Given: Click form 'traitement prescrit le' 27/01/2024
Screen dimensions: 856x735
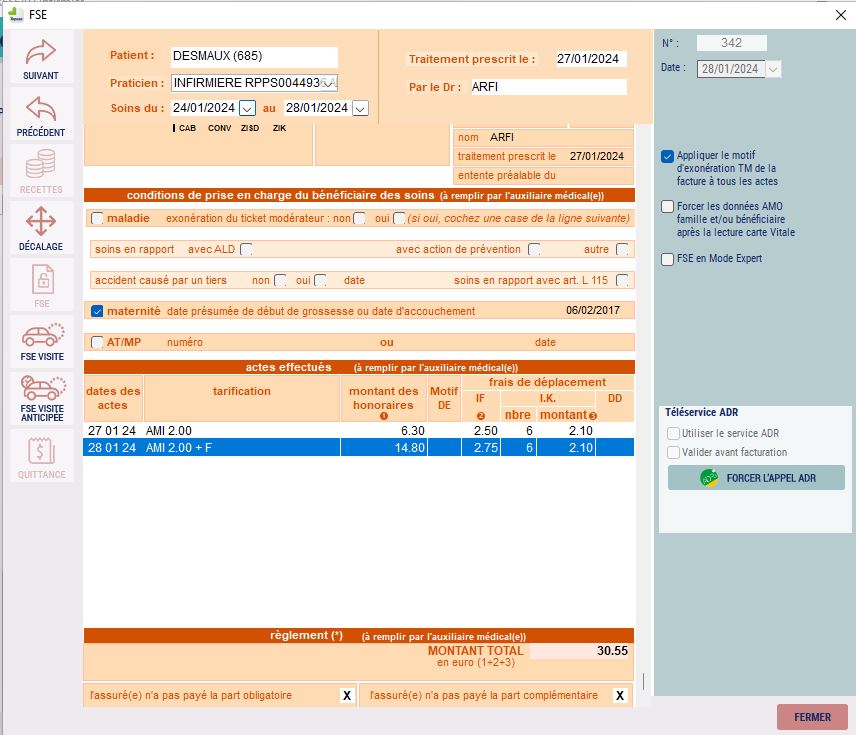Looking at the screenshot, I should (597, 157).
